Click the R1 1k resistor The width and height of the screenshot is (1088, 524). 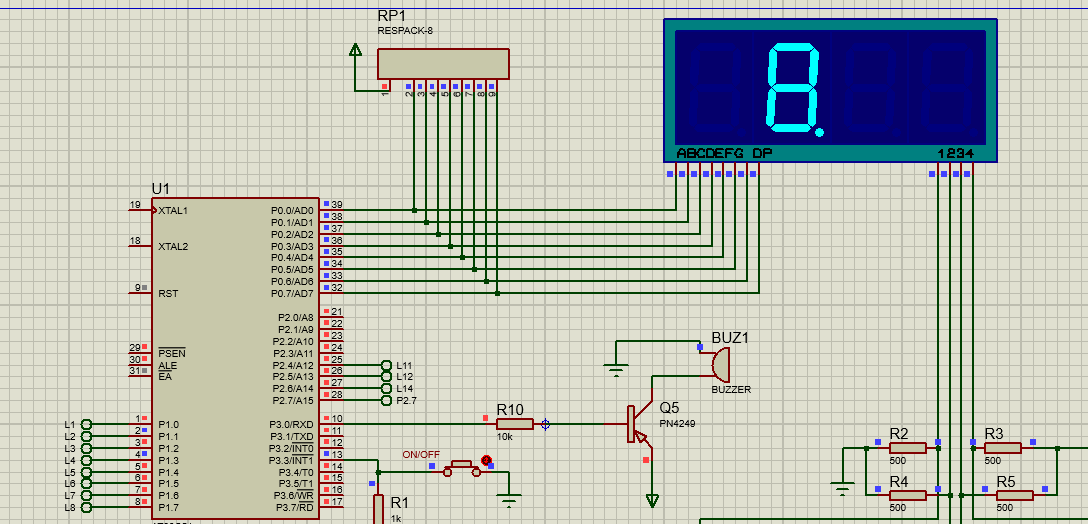pyautogui.click(x=379, y=509)
